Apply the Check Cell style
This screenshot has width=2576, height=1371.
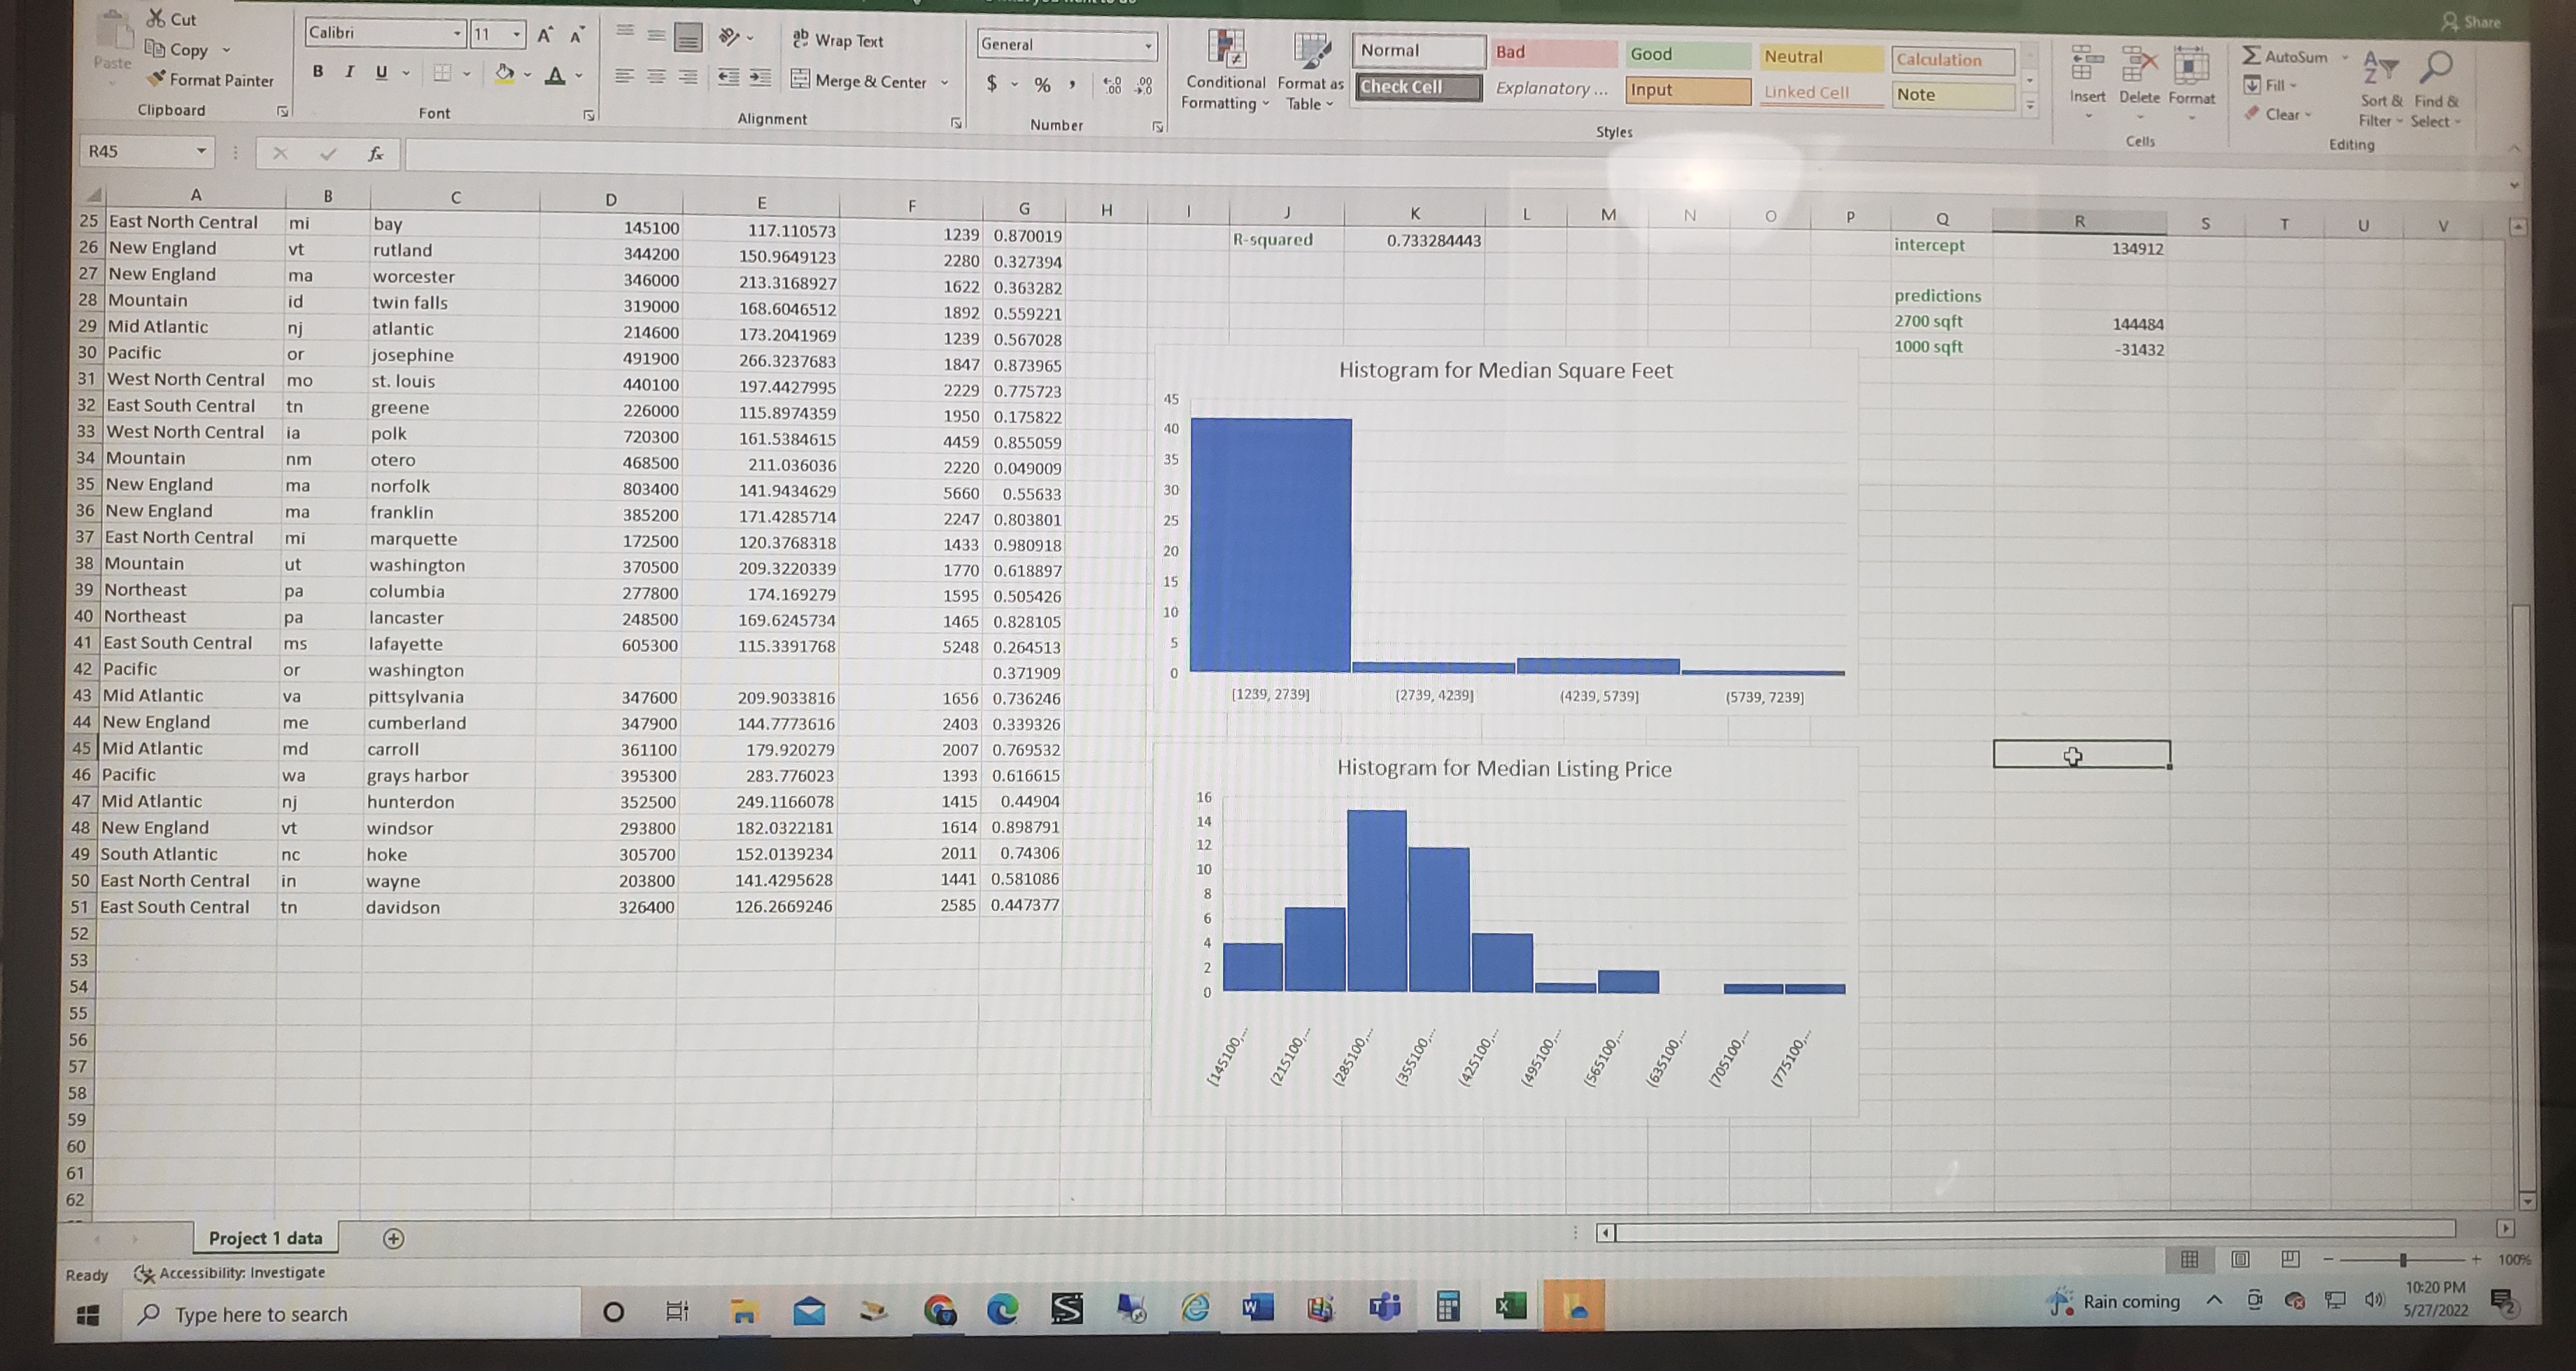pos(1418,87)
